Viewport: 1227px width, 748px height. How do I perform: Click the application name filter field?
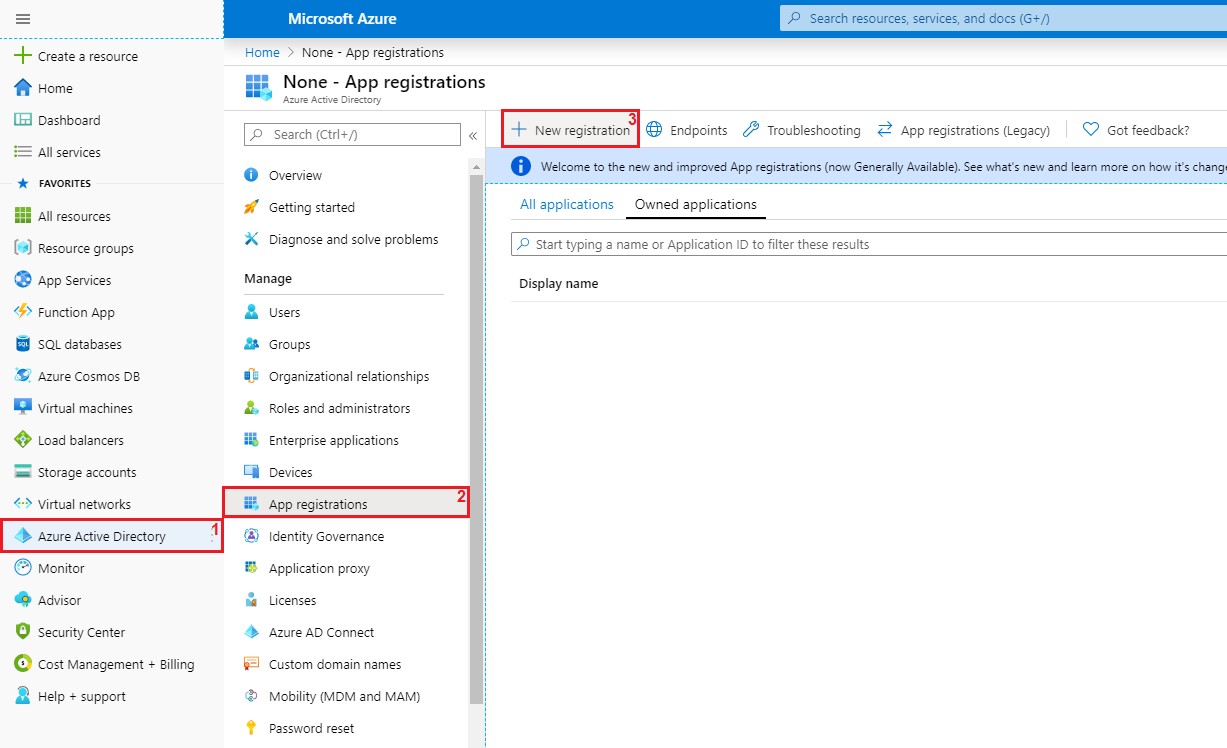[x=869, y=244]
